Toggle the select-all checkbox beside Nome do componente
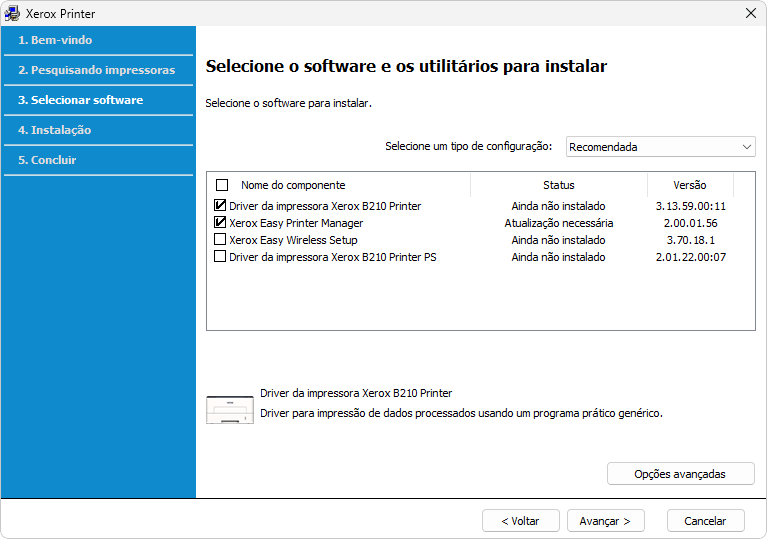Screen dimensions: 767x539 pyautogui.click(x=222, y=185)
